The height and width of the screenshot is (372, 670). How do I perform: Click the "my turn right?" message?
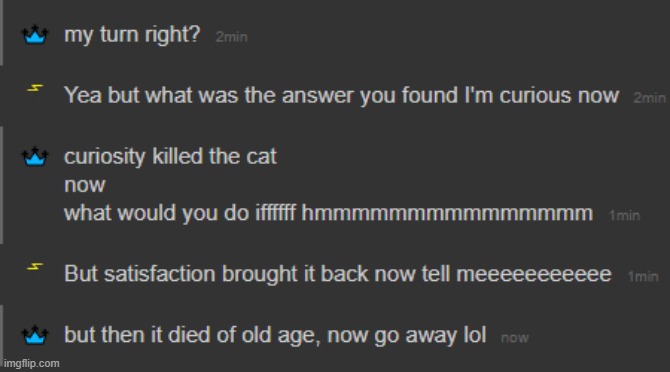click(x=132, y=35)
